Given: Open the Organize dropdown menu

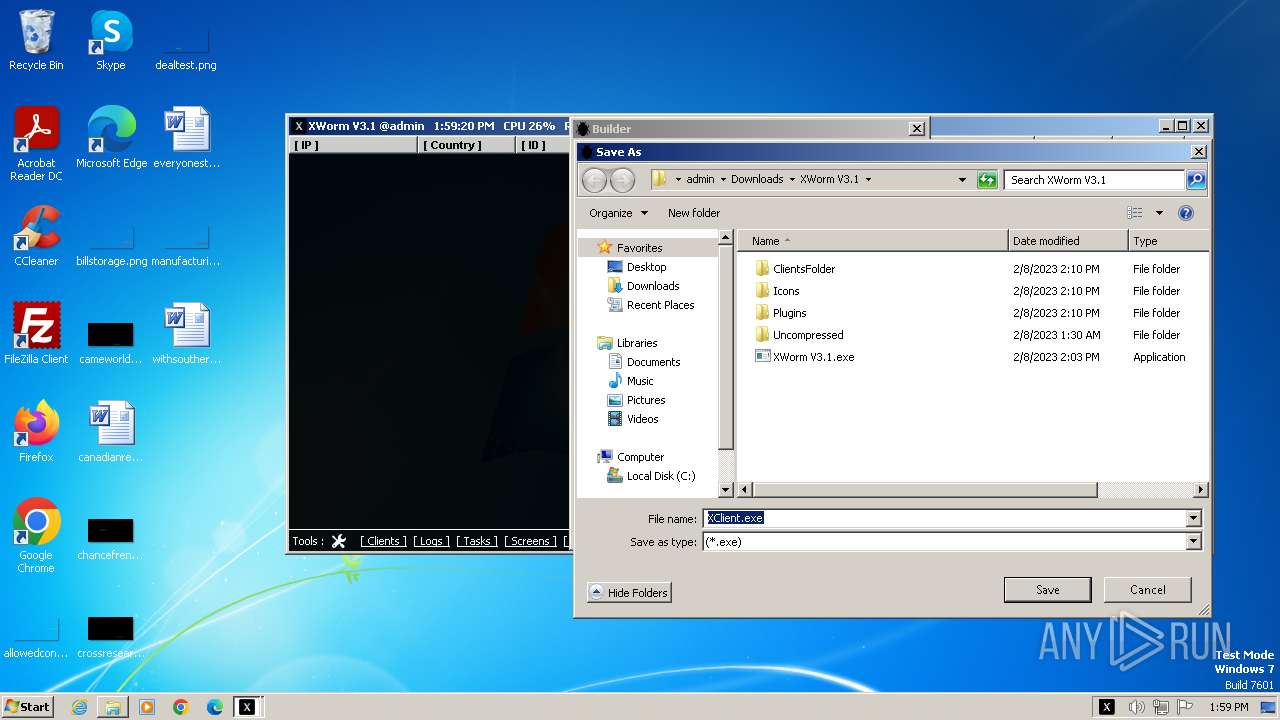Looking at the screenshot, I should [618, 213].
